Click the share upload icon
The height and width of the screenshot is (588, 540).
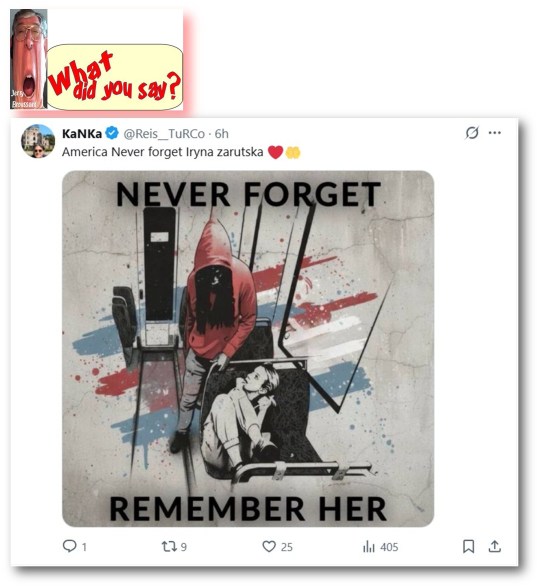pos(495,546)
